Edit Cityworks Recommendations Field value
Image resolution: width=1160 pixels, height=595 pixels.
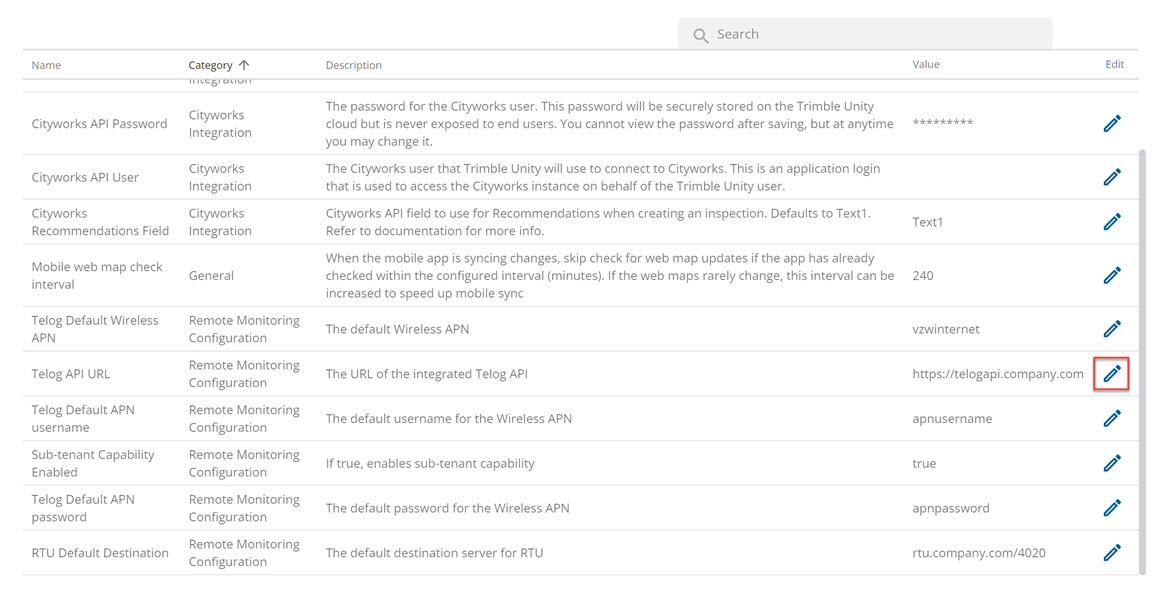click(x=1112, y=222)
